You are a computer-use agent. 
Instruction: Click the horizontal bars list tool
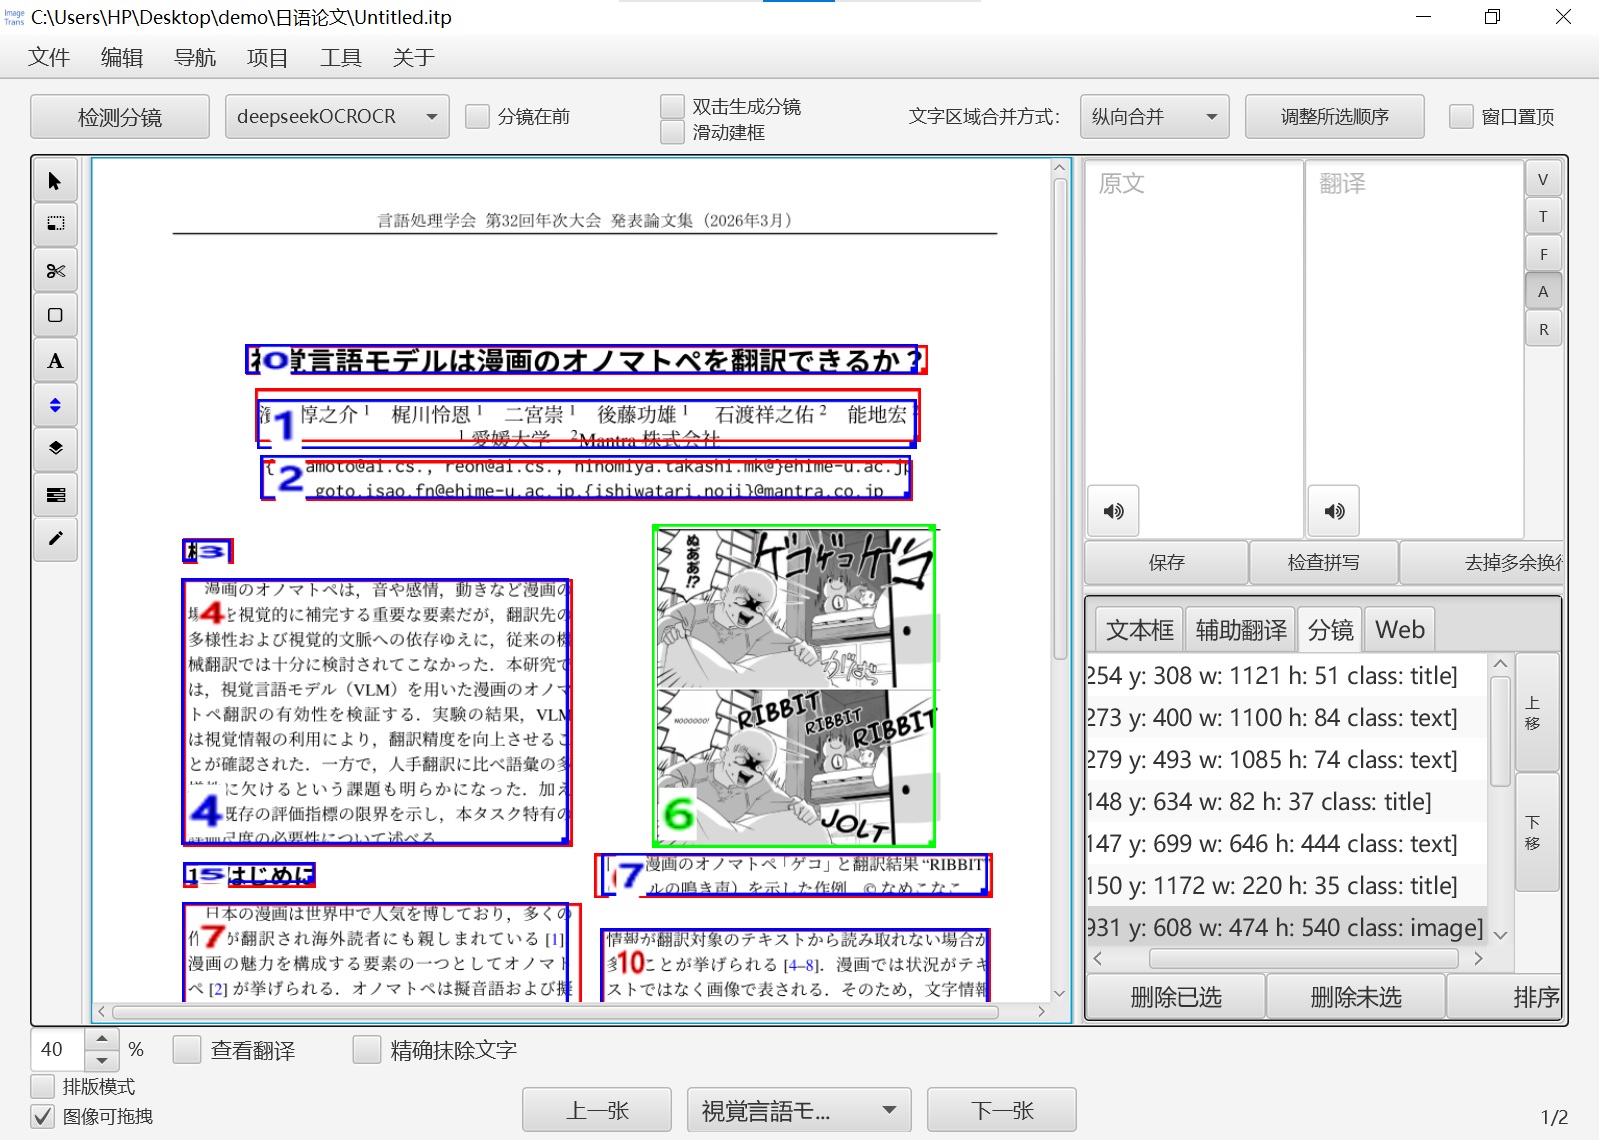coord(55,495)
